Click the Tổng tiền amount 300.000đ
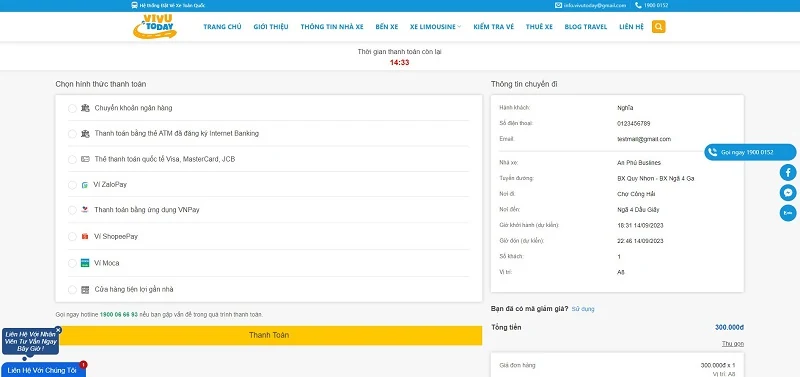The height and width of the screenshot is (377, 800). (729, 328)
